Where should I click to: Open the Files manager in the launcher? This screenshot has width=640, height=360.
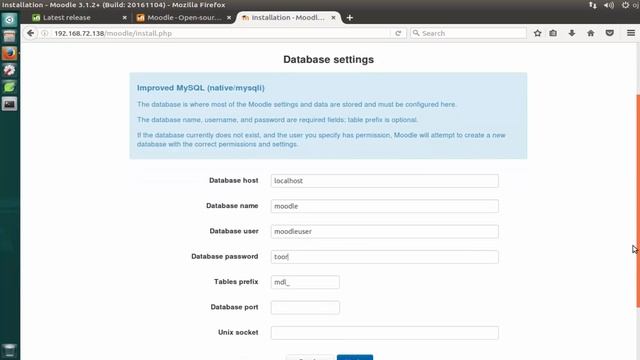(x=9, y=36)
